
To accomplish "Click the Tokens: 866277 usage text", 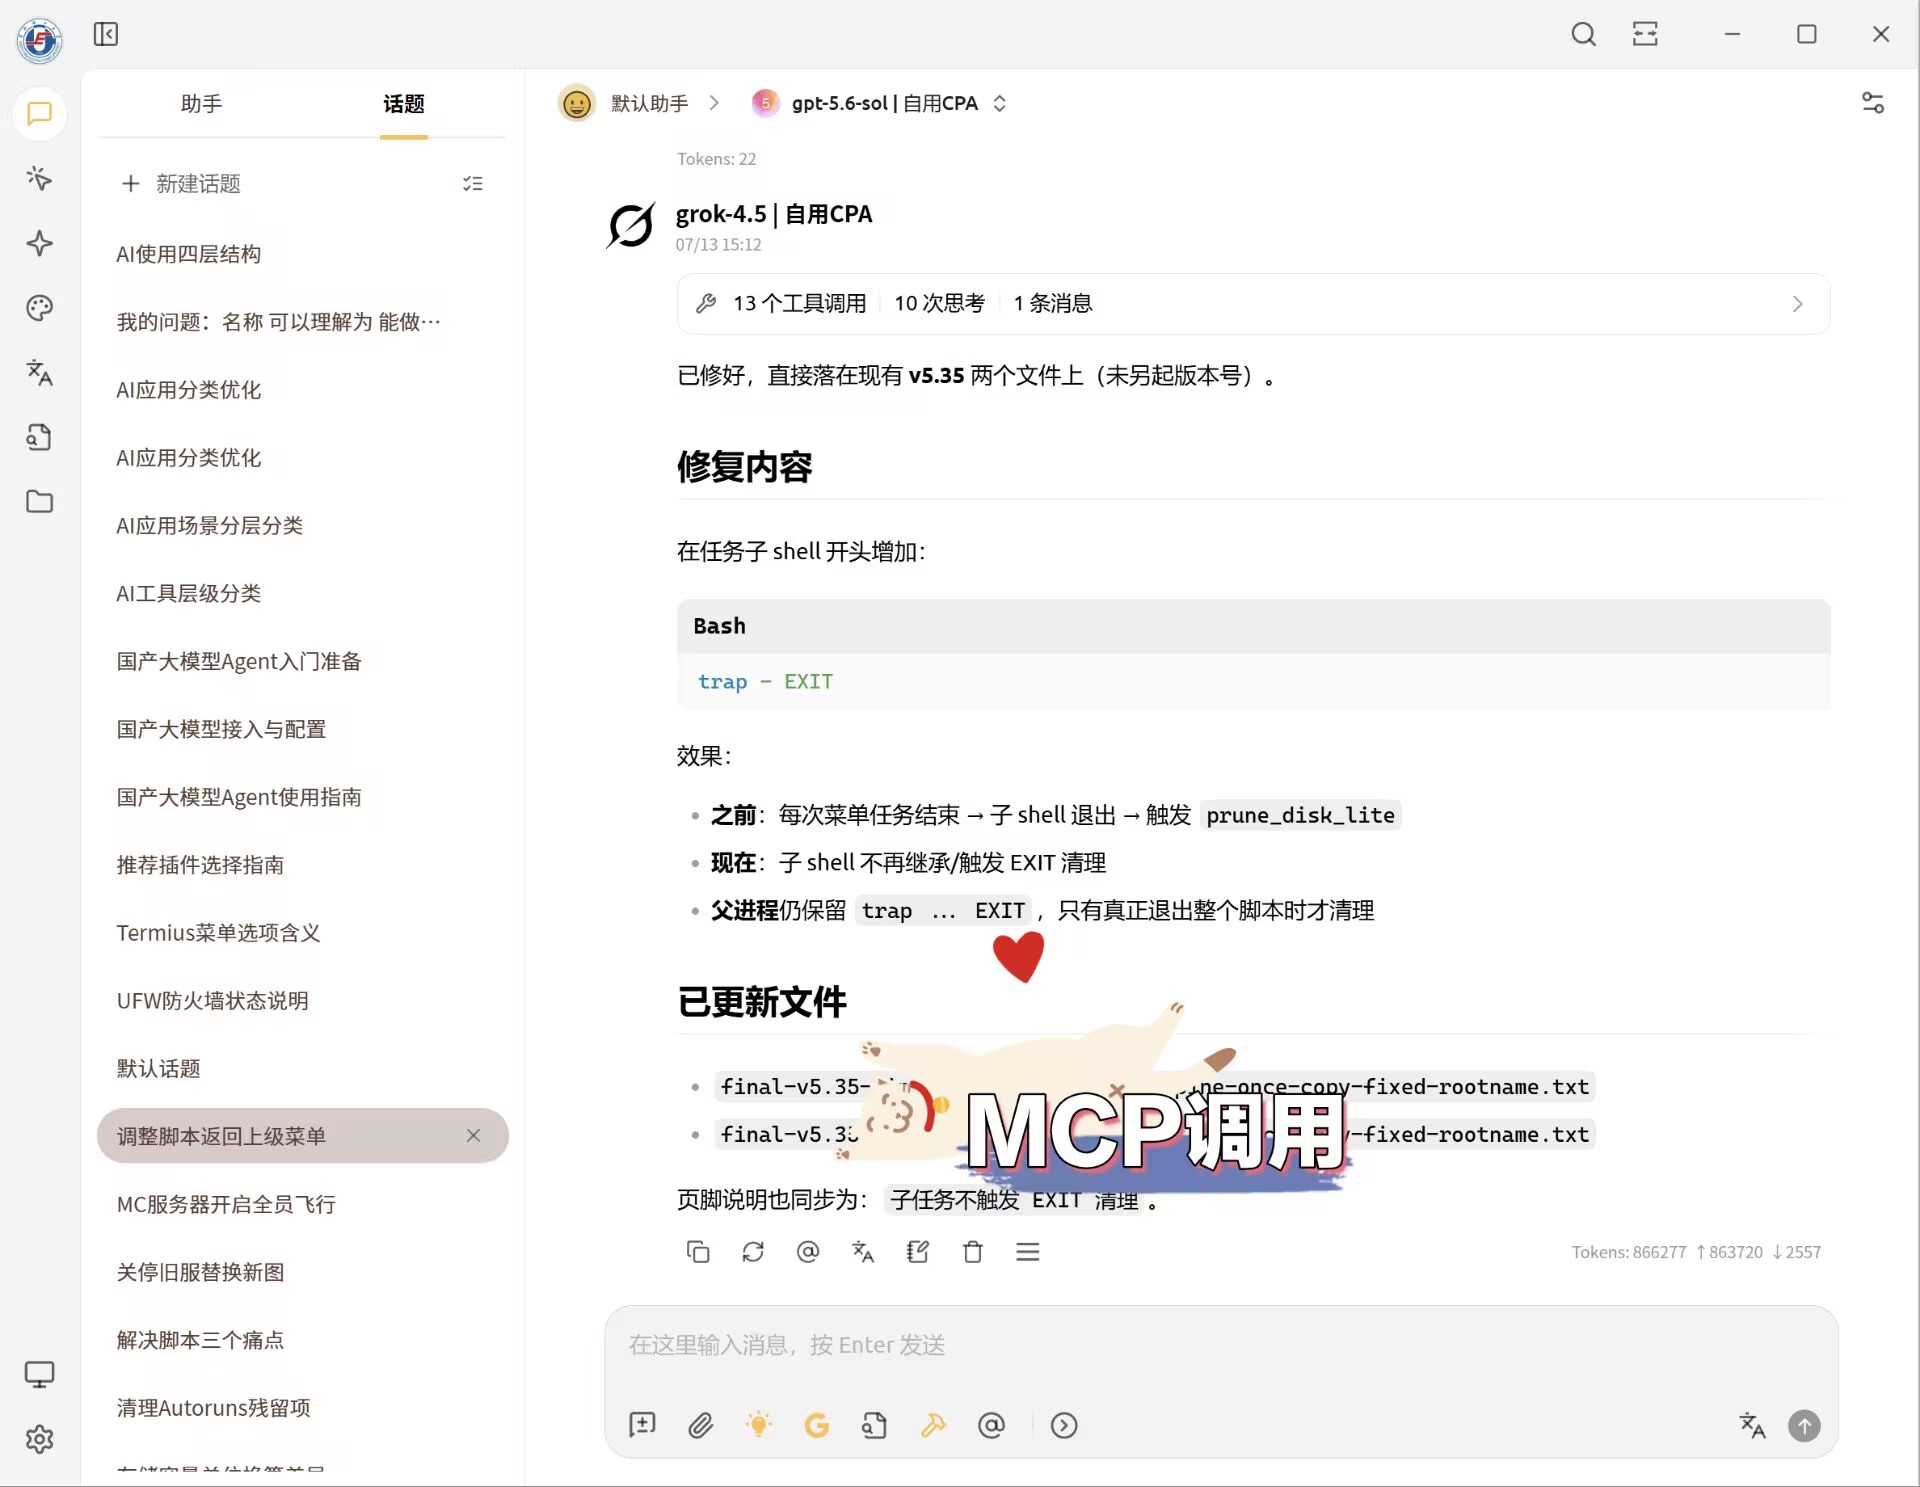I will click(1629, 1252).
